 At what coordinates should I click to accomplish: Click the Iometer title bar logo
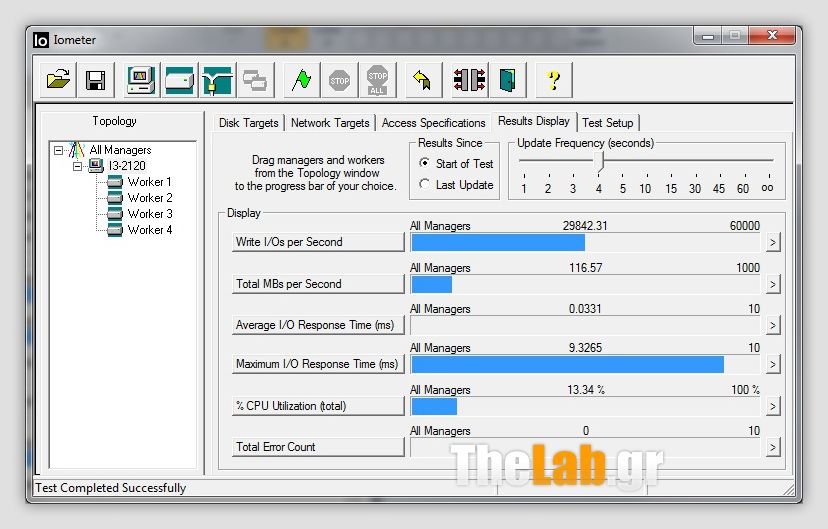pos(41,40)
